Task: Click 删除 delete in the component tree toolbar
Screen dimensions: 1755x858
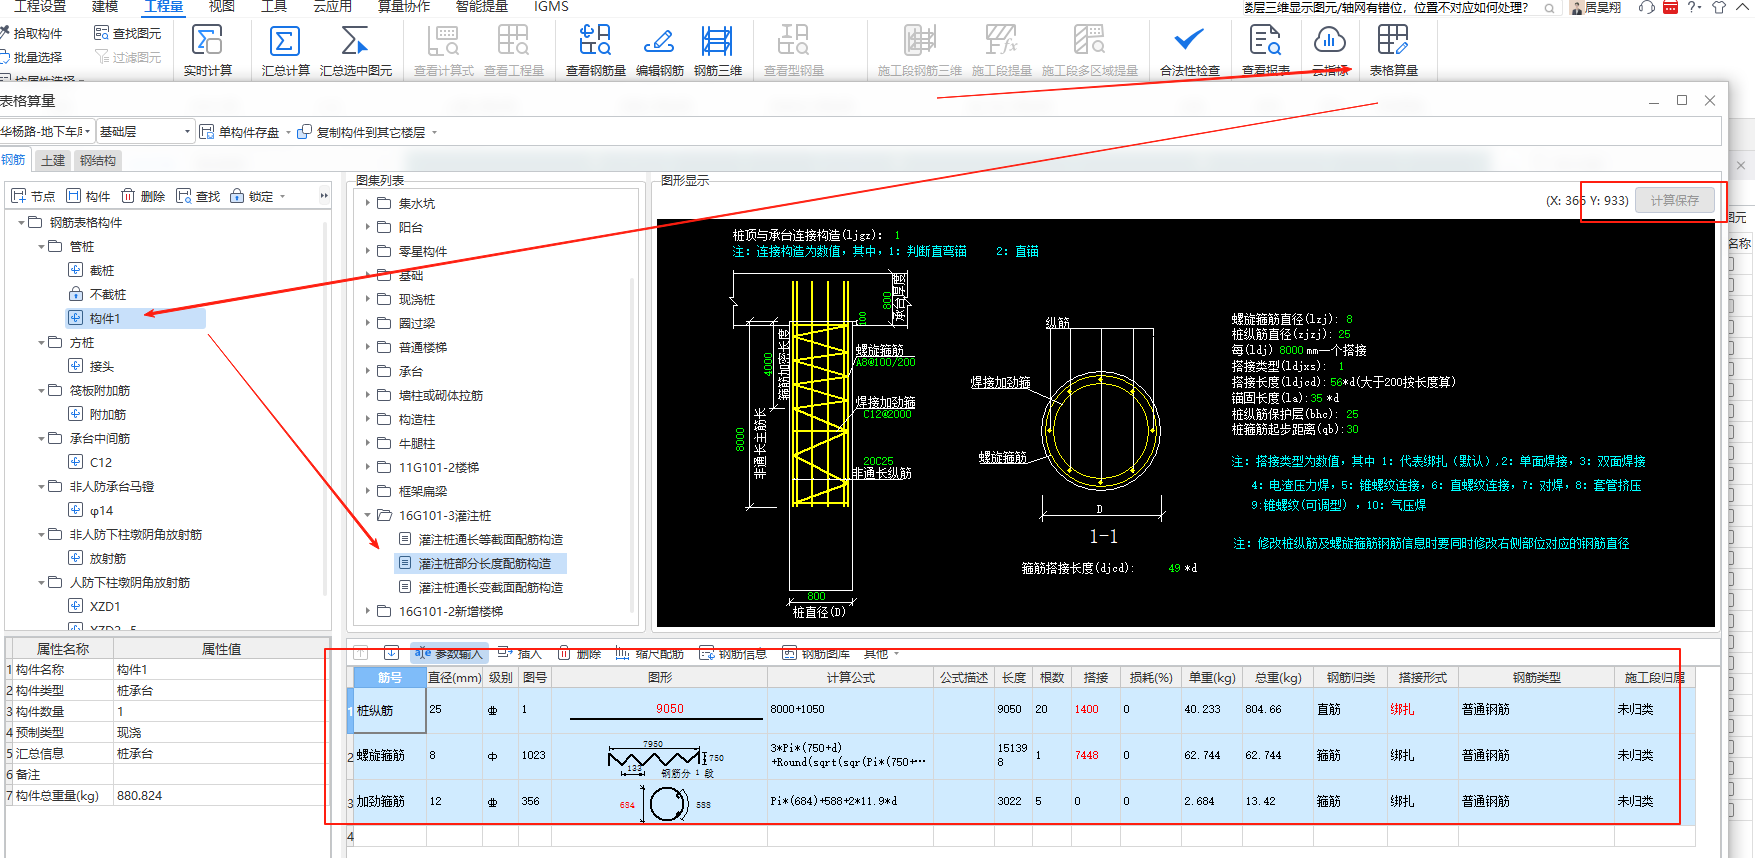Action: (x=143, y=196)
